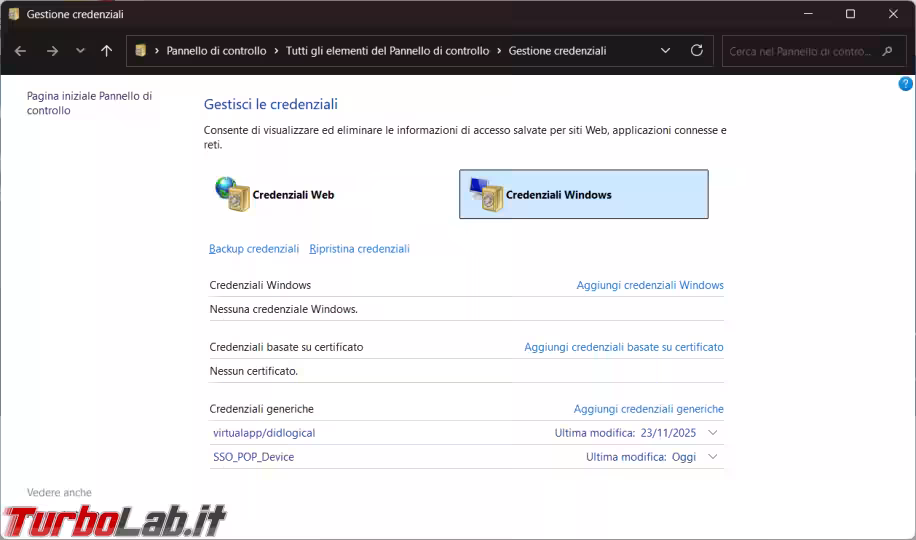Open Backup credenziali

click(254, 249)
